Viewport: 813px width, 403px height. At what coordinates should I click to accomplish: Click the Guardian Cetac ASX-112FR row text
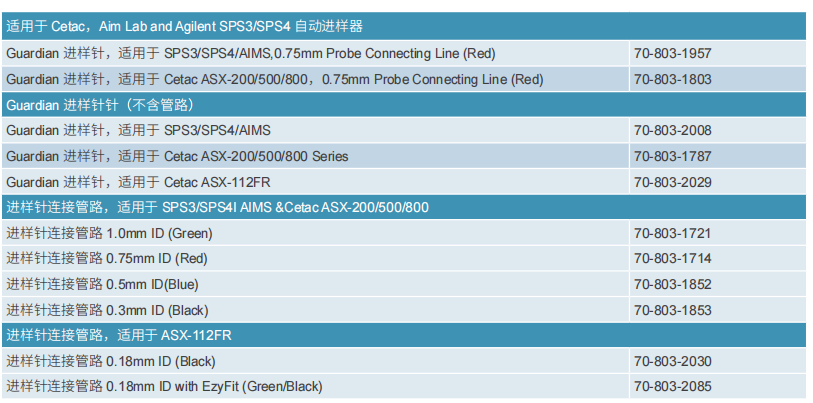click(138, 182)
